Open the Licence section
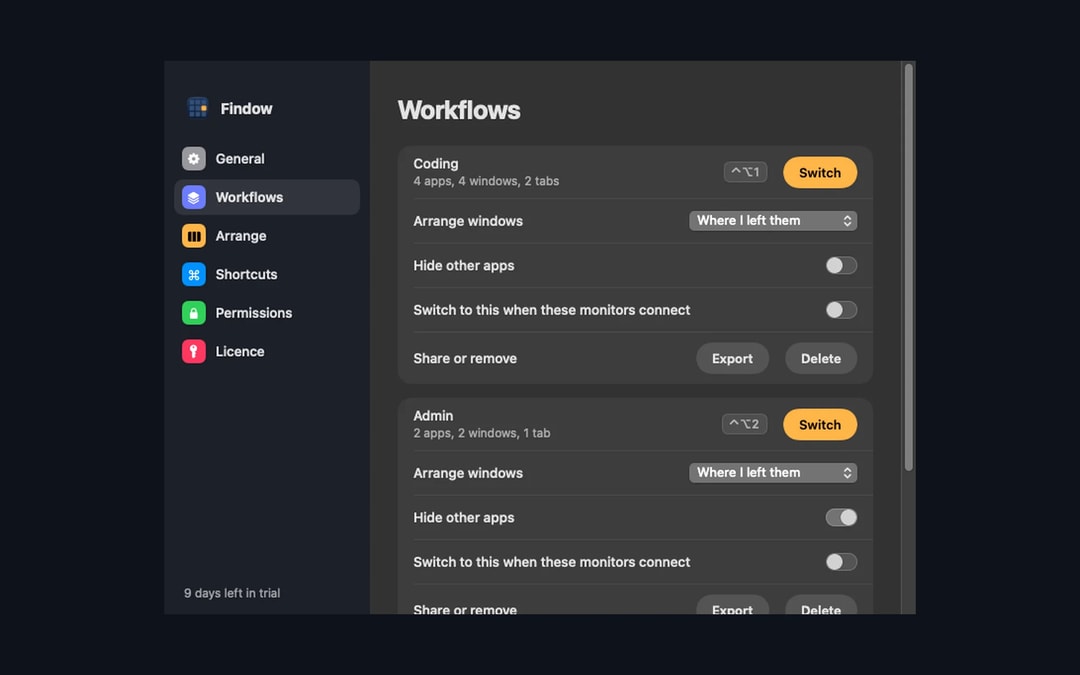This screenshot has height=675, width=1080. (x=267, y=351)
